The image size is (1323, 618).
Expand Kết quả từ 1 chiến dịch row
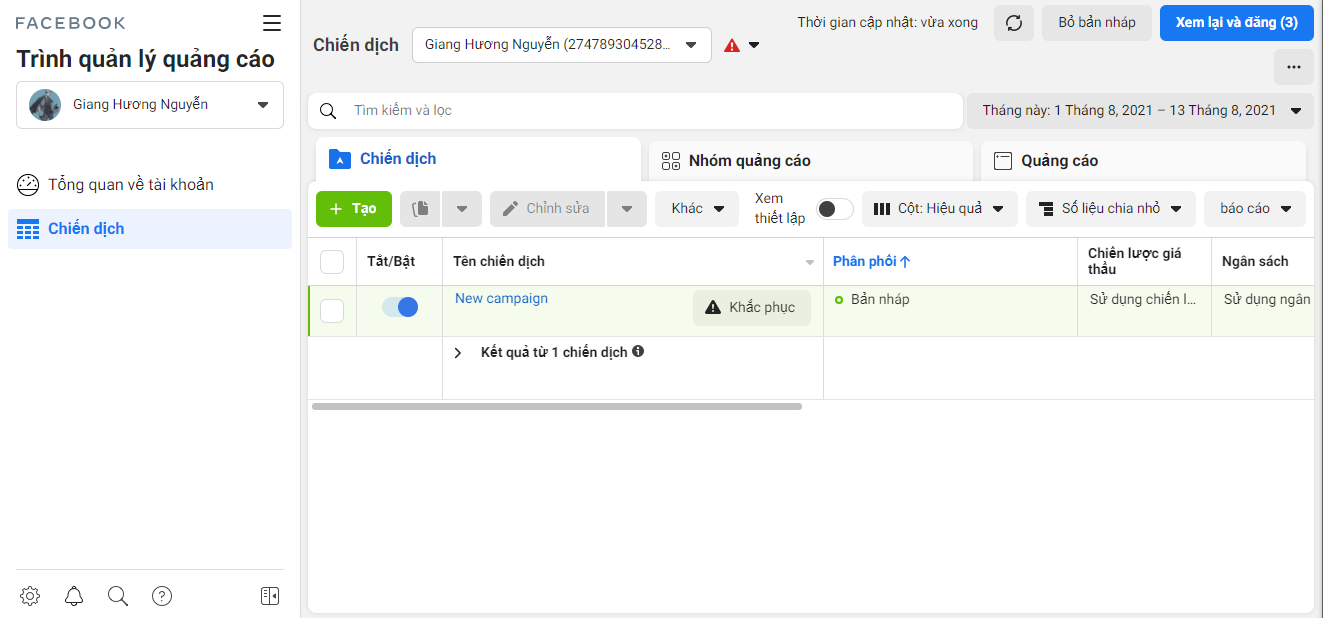tap(458, 353)
